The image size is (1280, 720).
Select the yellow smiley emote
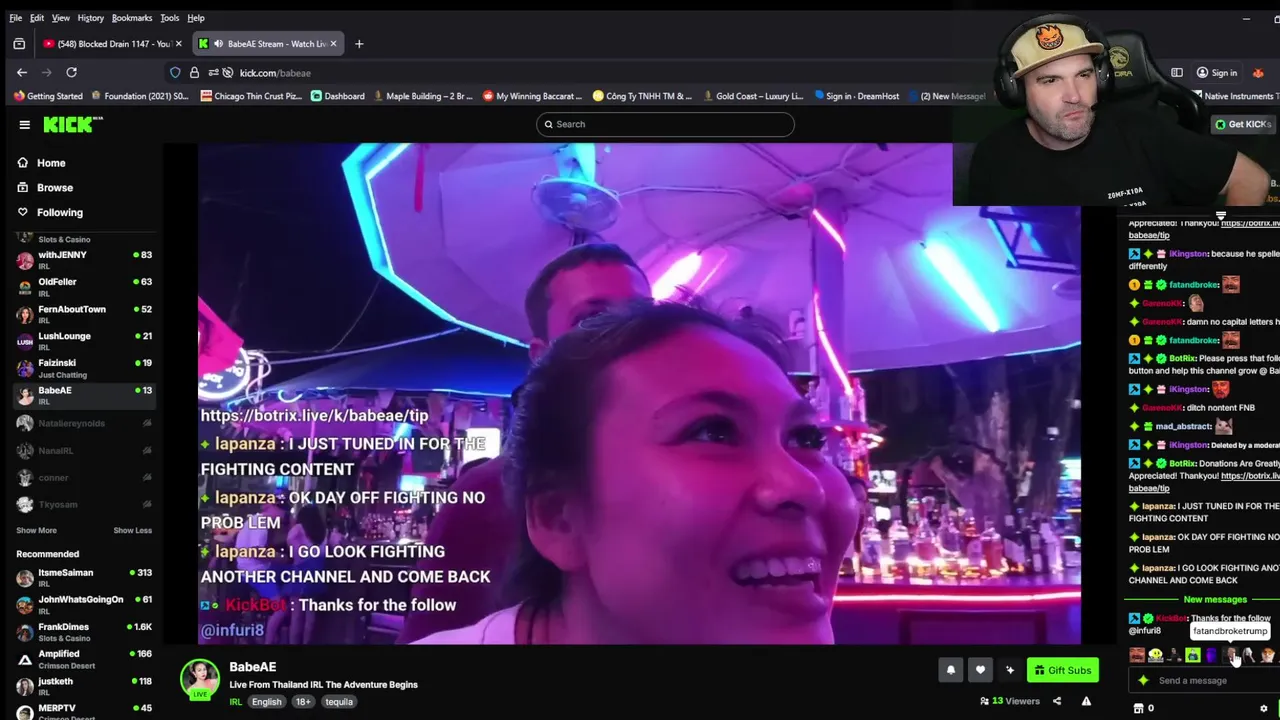[1155, 655]
